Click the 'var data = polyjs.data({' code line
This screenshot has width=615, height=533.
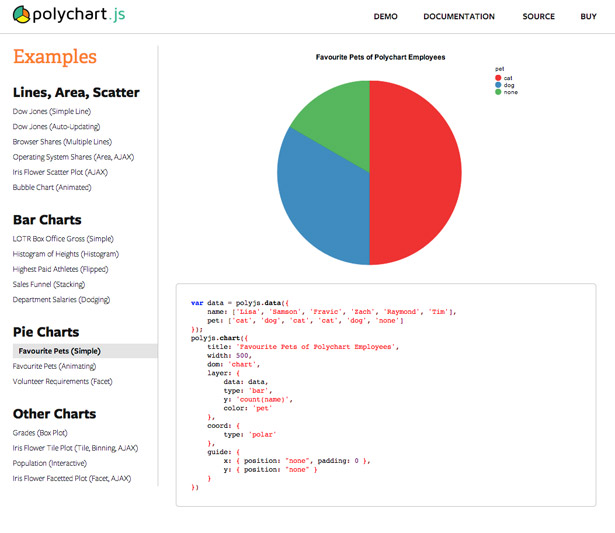240,303
